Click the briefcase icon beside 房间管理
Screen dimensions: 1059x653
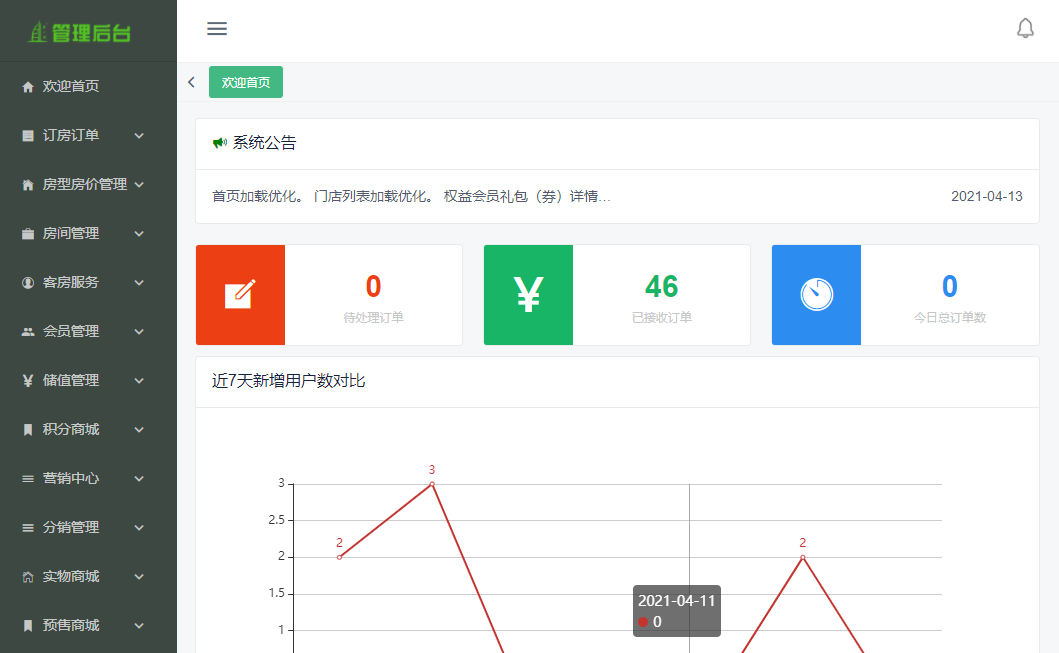pos(28,234)
